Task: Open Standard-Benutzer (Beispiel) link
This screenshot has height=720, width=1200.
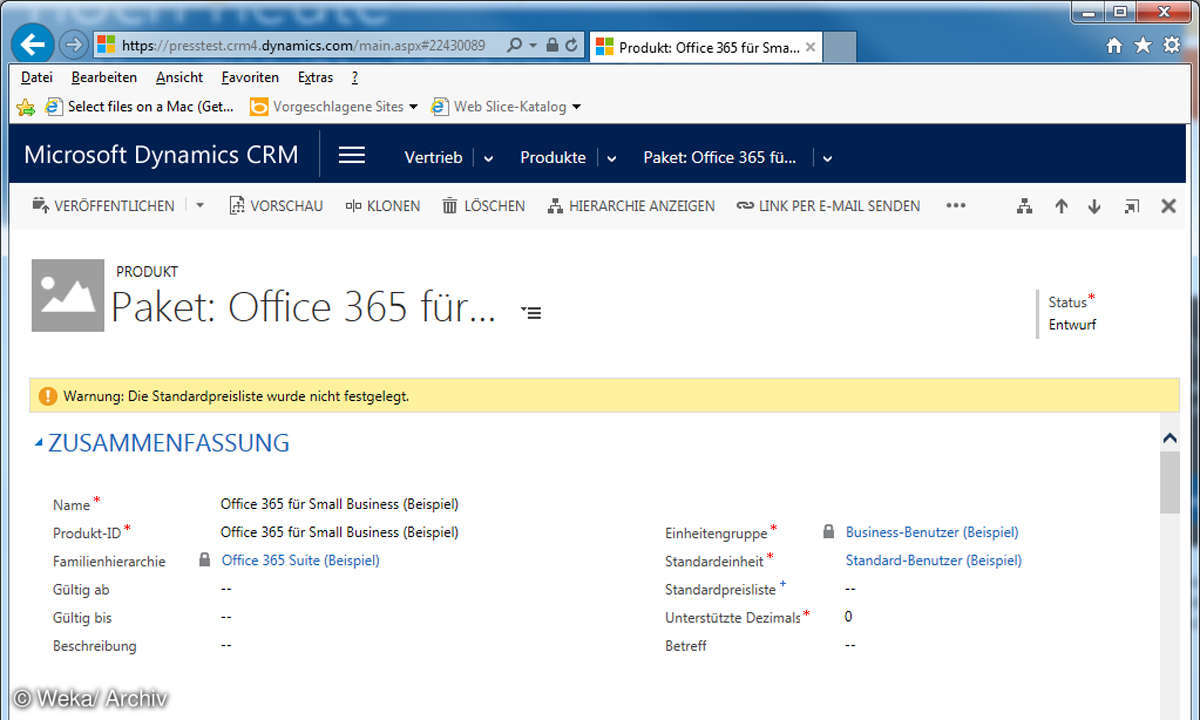Action: click(x=934, y=560)
